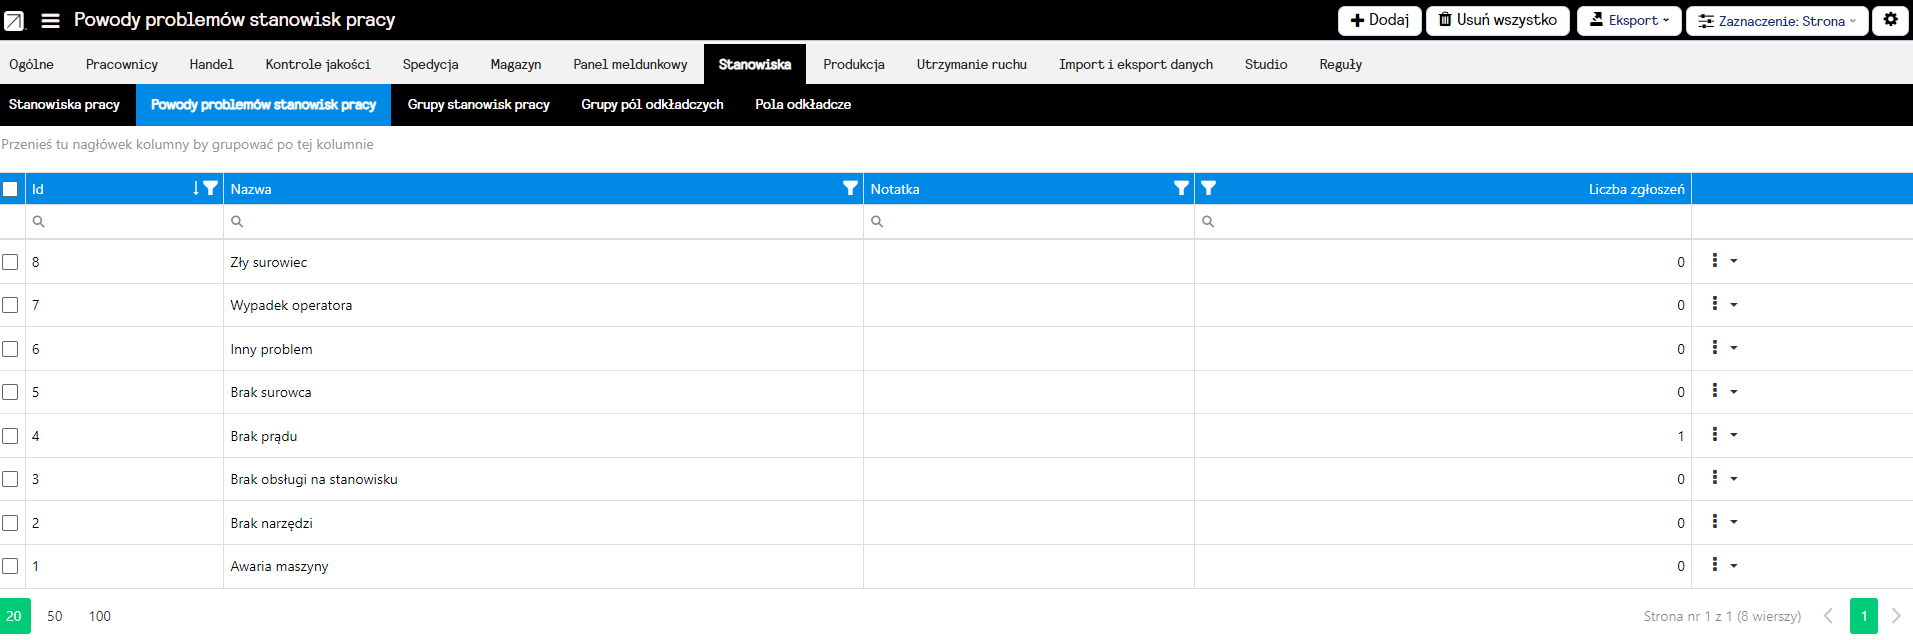1913x640 pixels.
Task: Select the Brak prądu row checkbox
Action: point(10,436)
